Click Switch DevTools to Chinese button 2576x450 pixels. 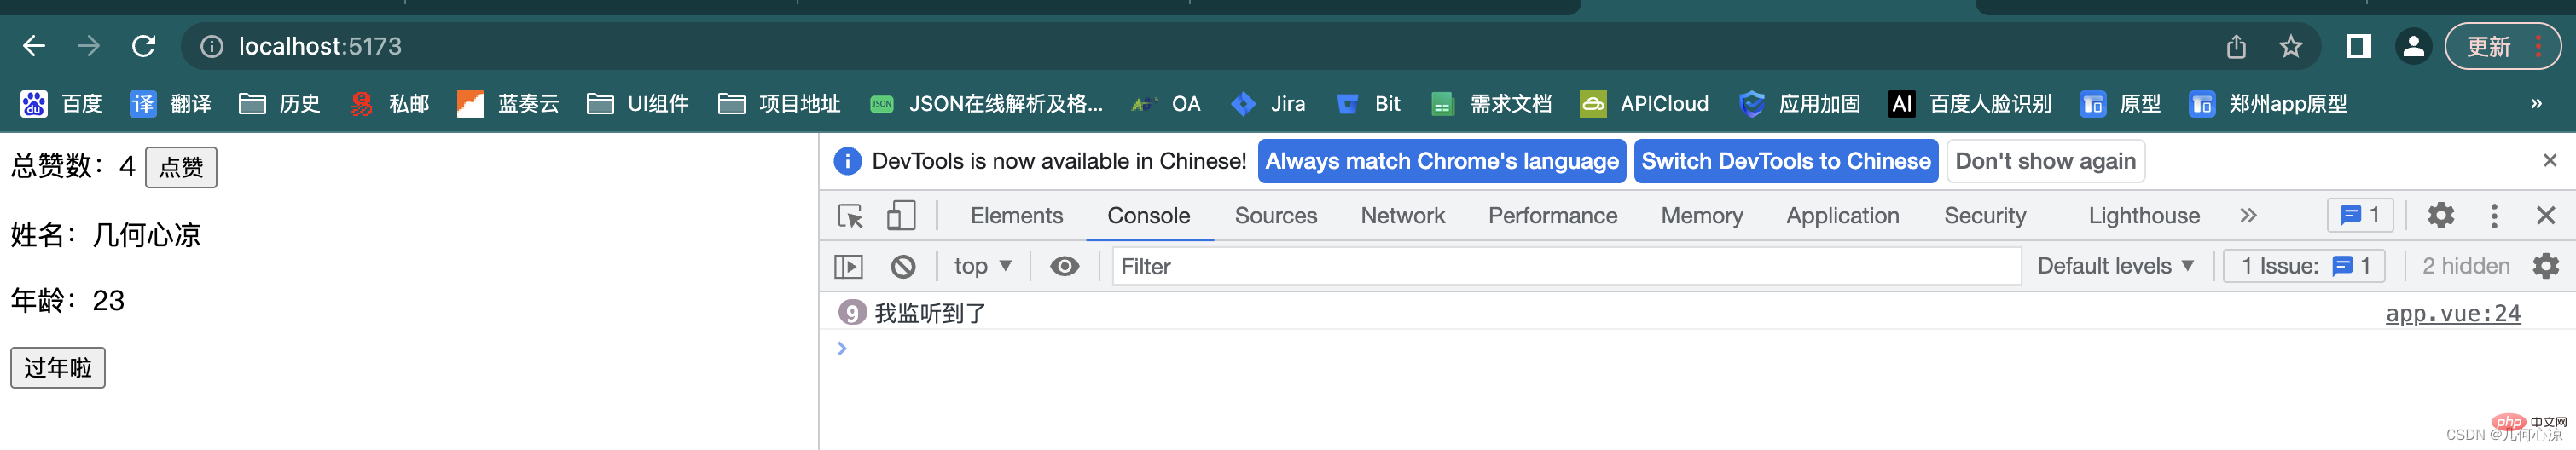pos(1785,161)
